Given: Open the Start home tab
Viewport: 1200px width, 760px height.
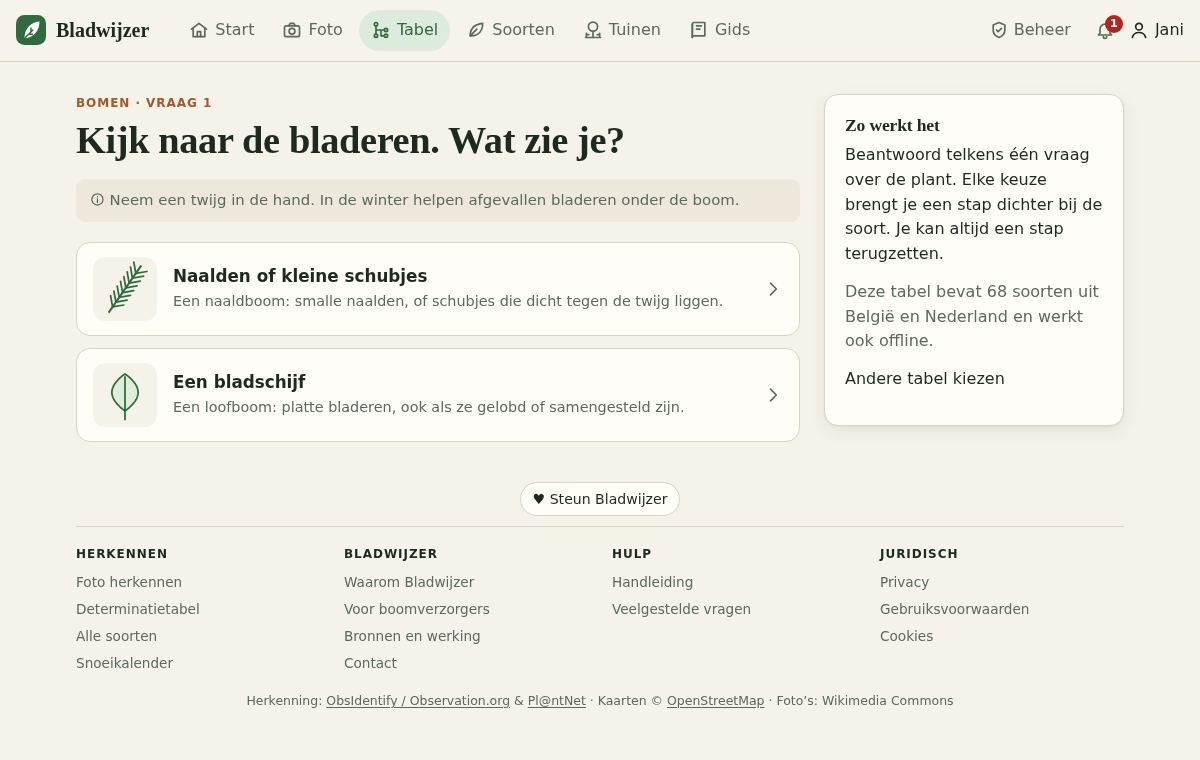Looking at the screenshot, I should coord(222,30).
